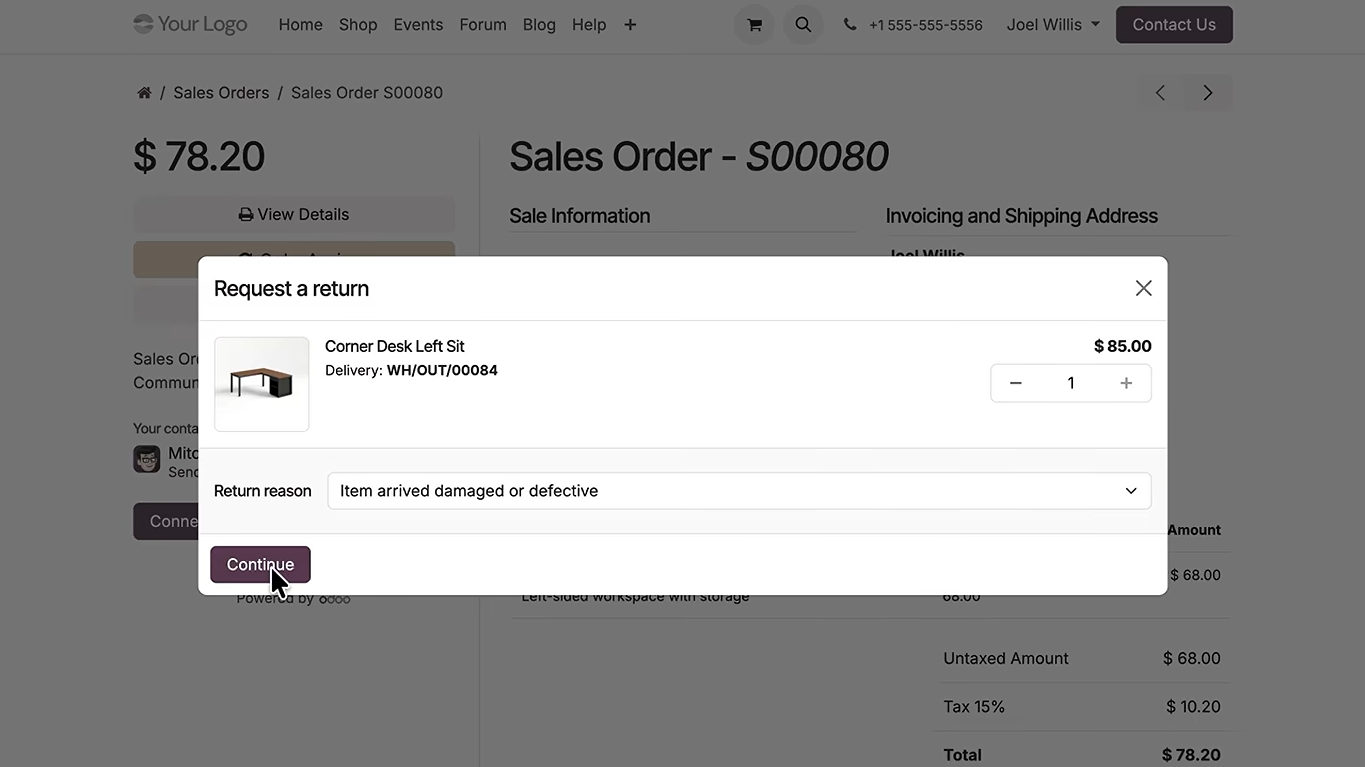Click the Untaxed Amount label
This screenshot has height=767, width=1365.
tap(1006, 658)
